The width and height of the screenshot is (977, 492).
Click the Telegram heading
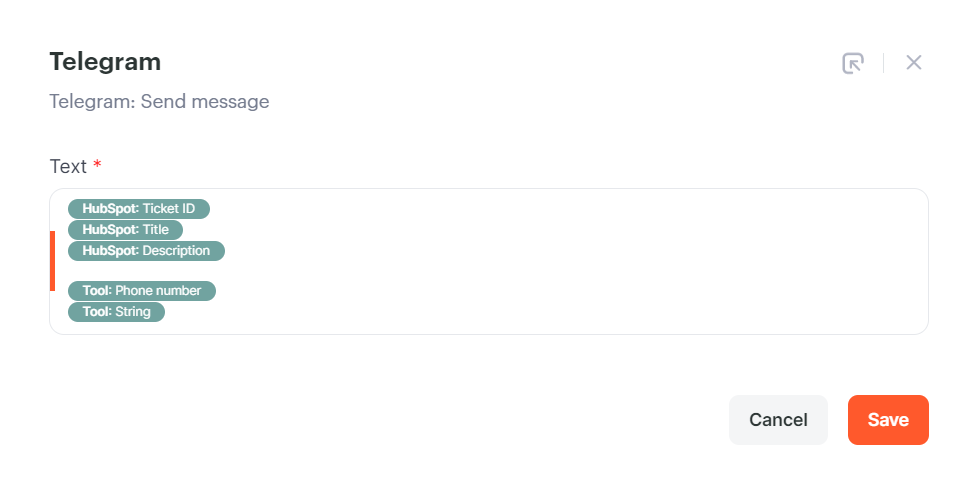coord(105,62)
